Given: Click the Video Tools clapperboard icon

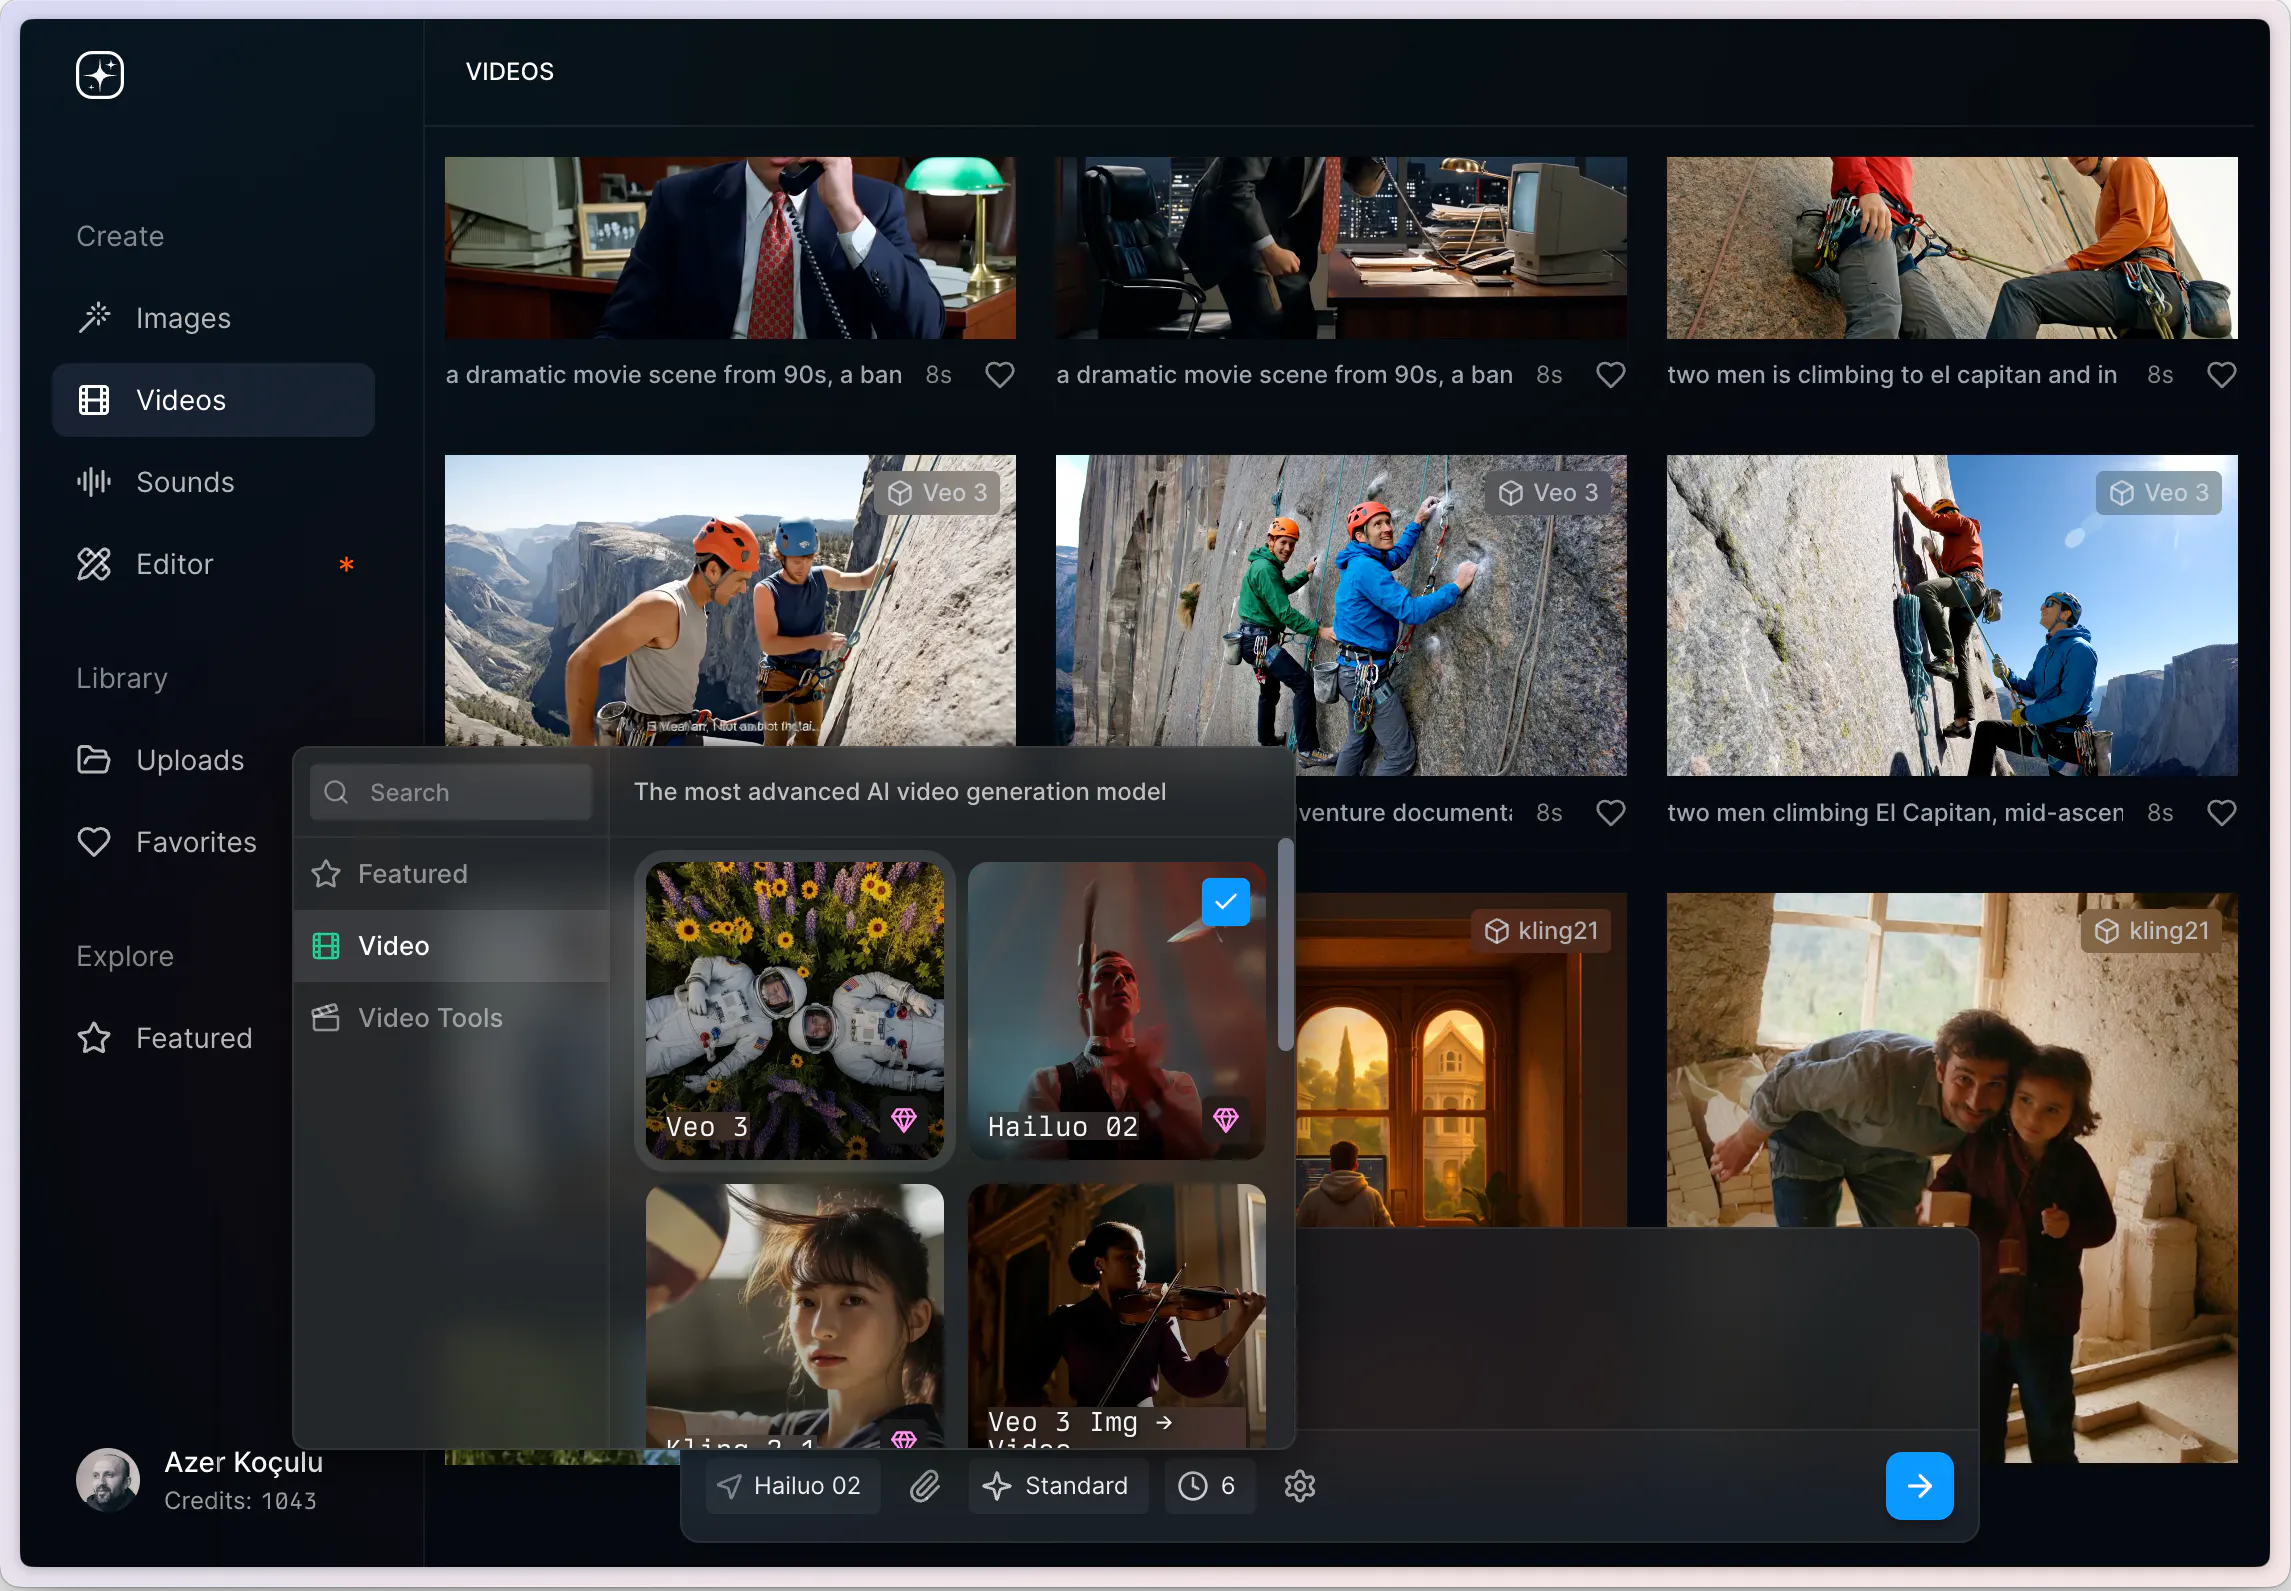Looking at the screenshot, I should tap(326, 1018).
